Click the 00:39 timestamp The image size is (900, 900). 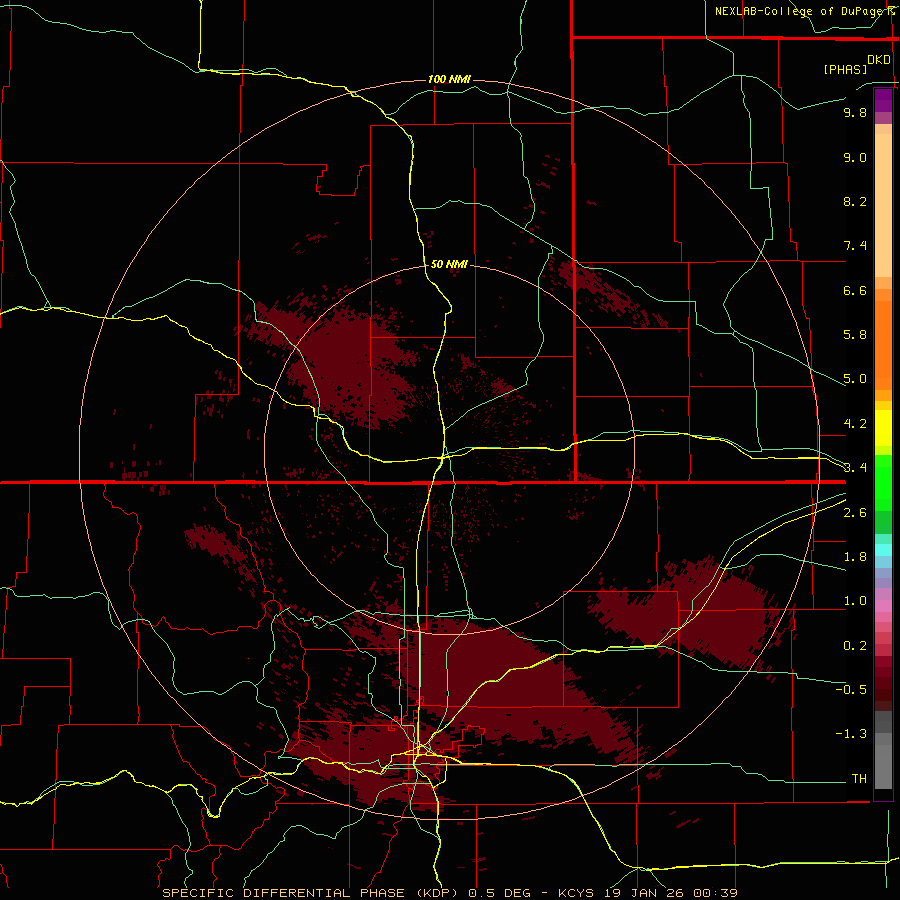715,893
